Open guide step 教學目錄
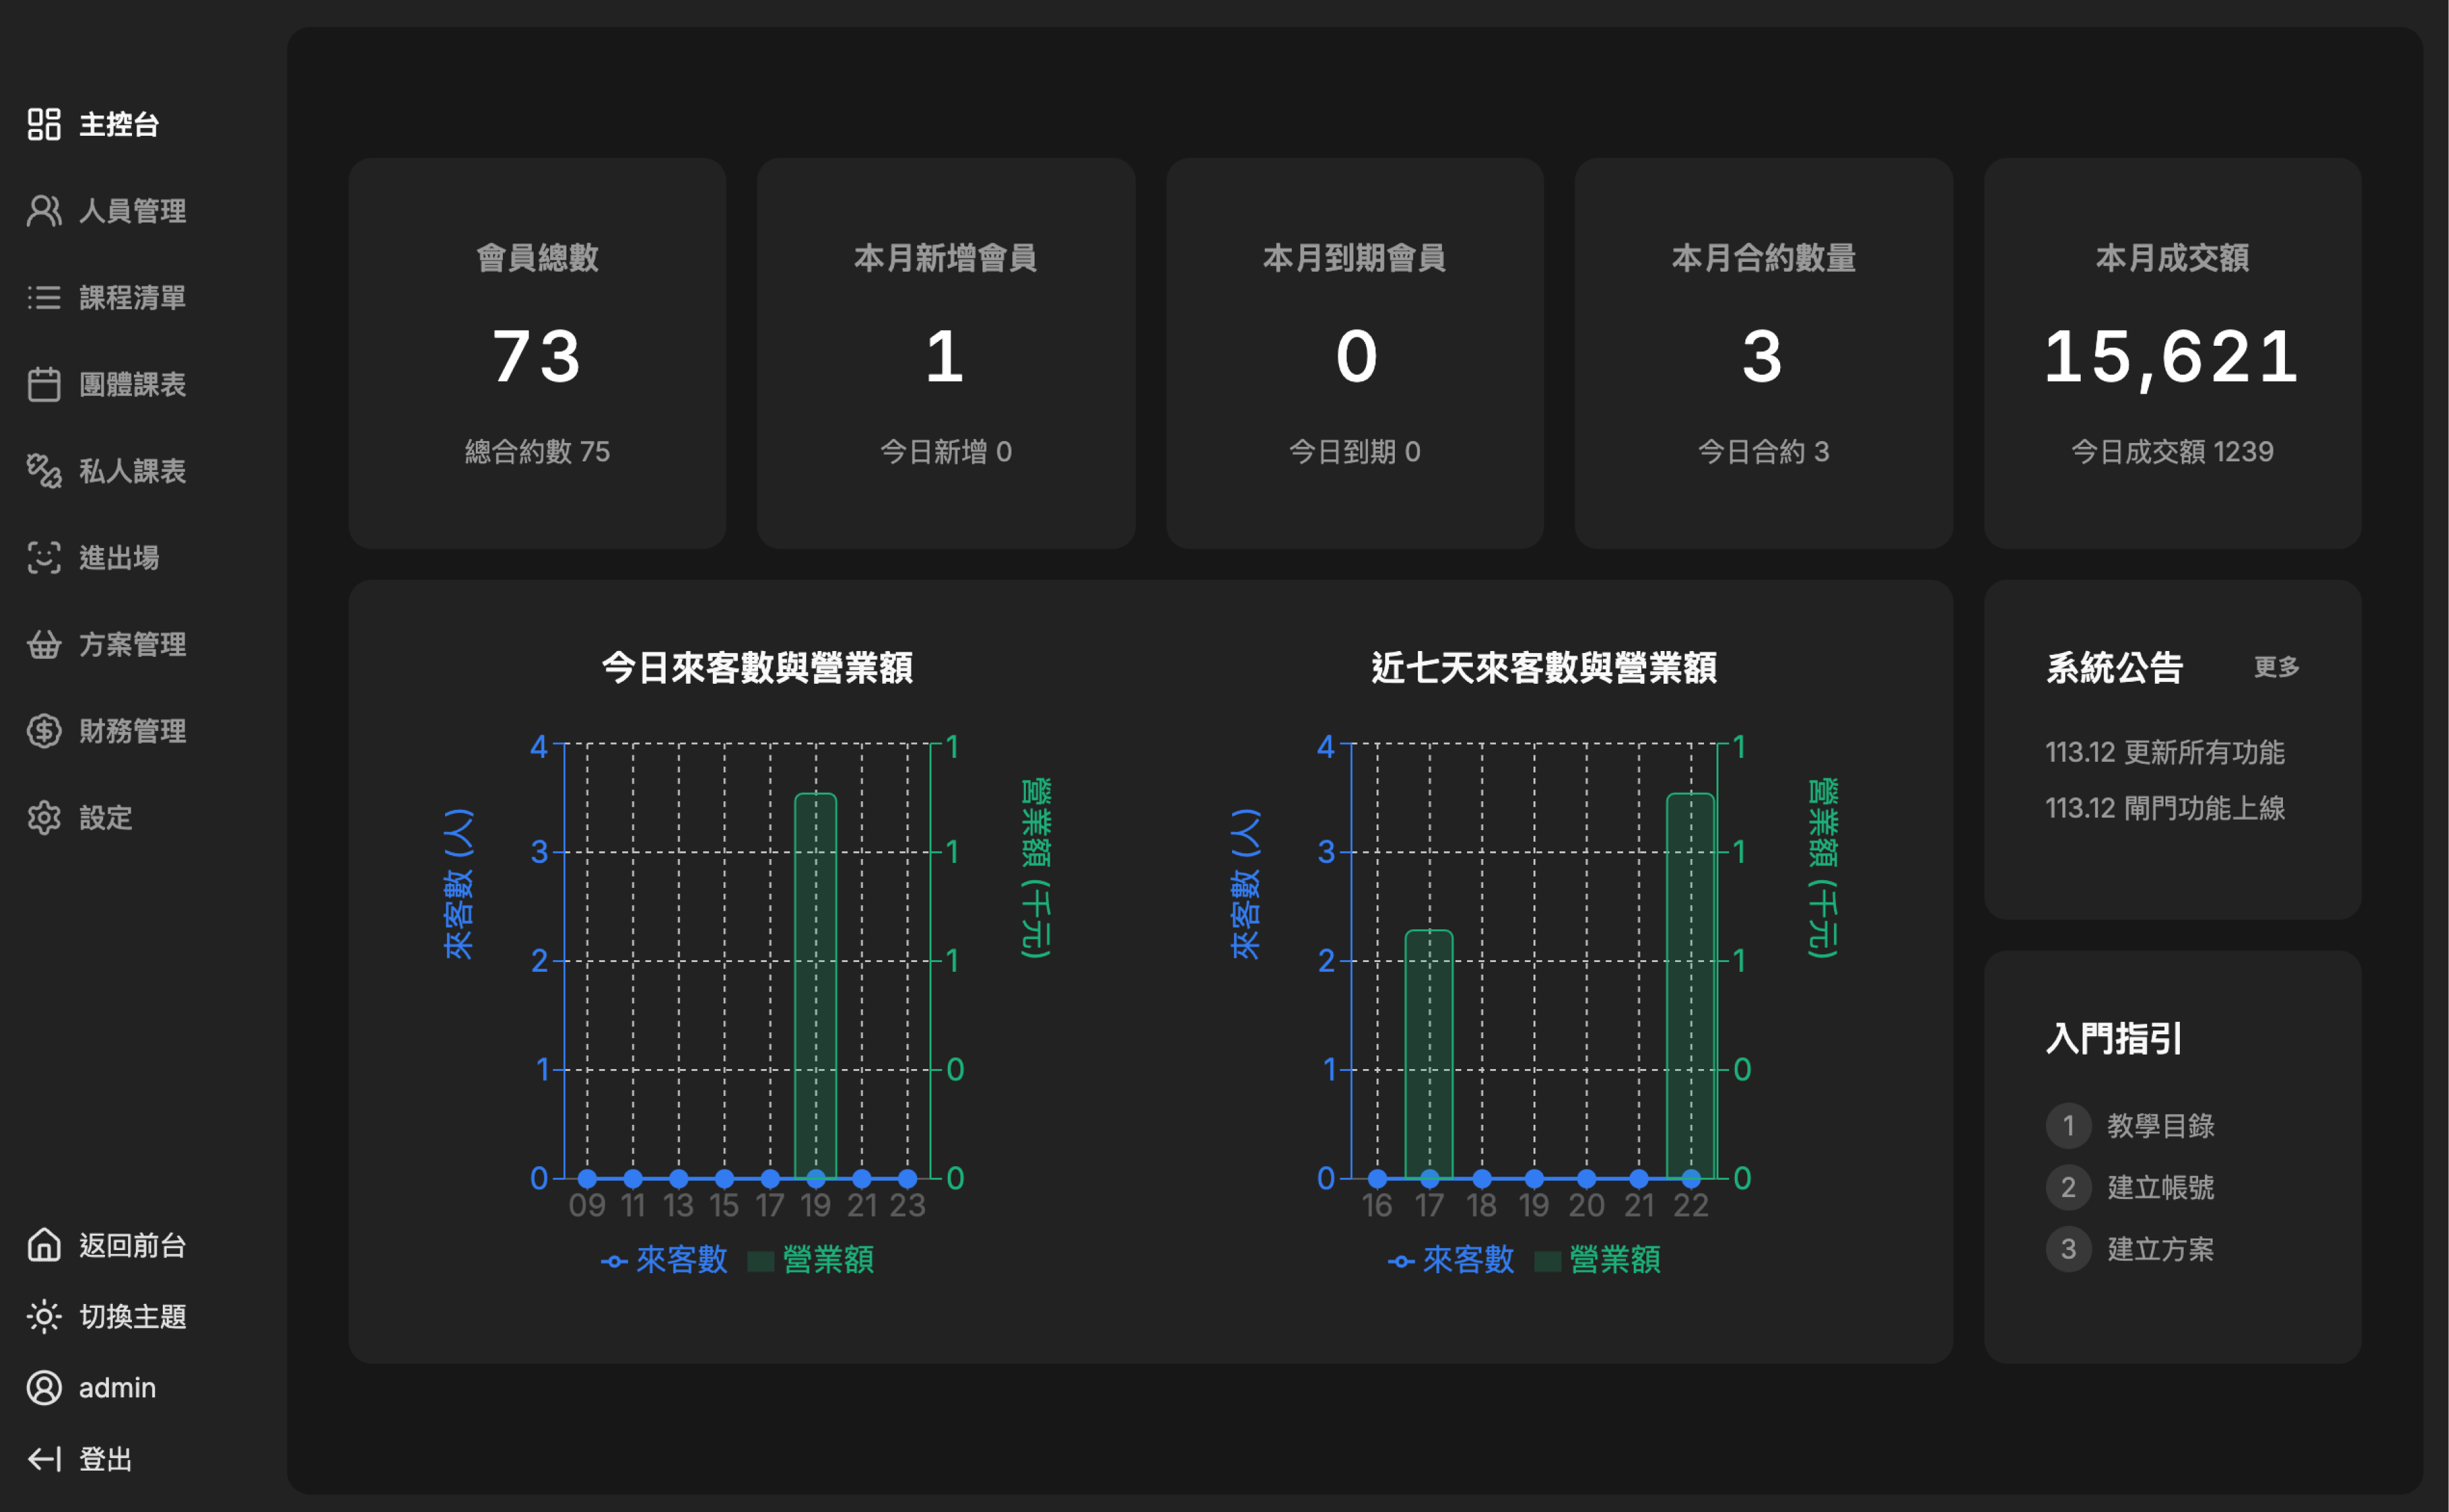The image size is (2449, 1512). (2160, 1126)
